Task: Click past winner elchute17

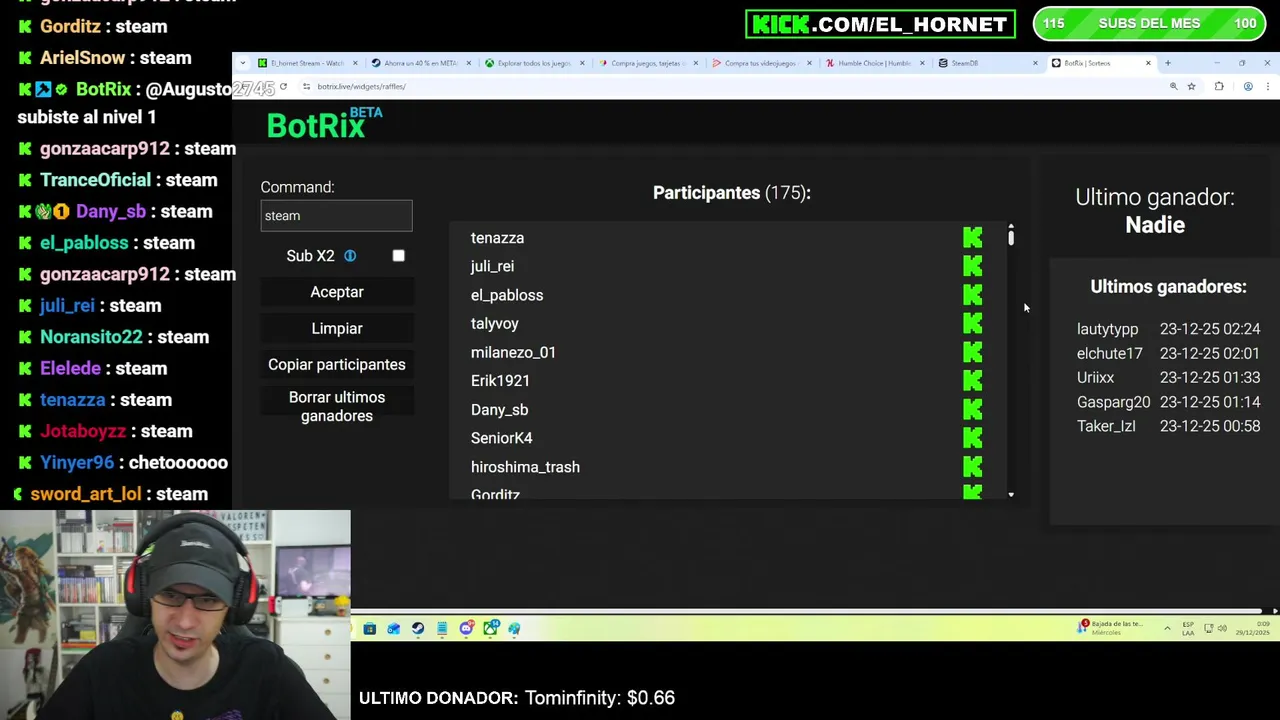Action: [1109, 353]
